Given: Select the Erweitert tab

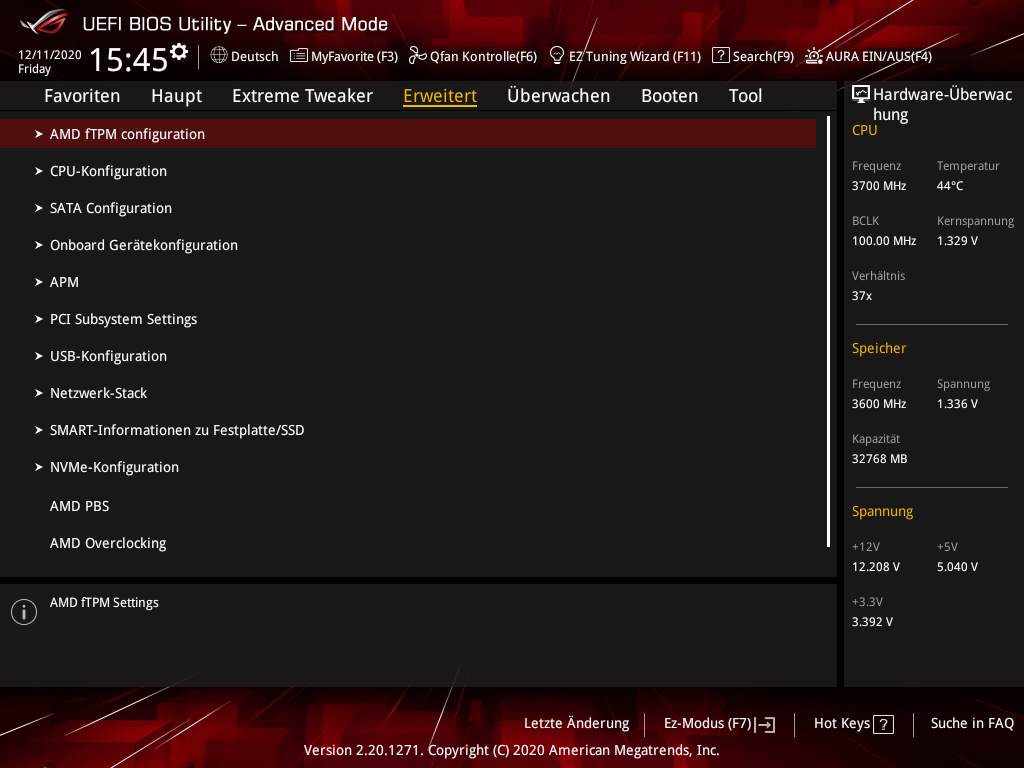Looking at the screenshot, I should (440, 95).
